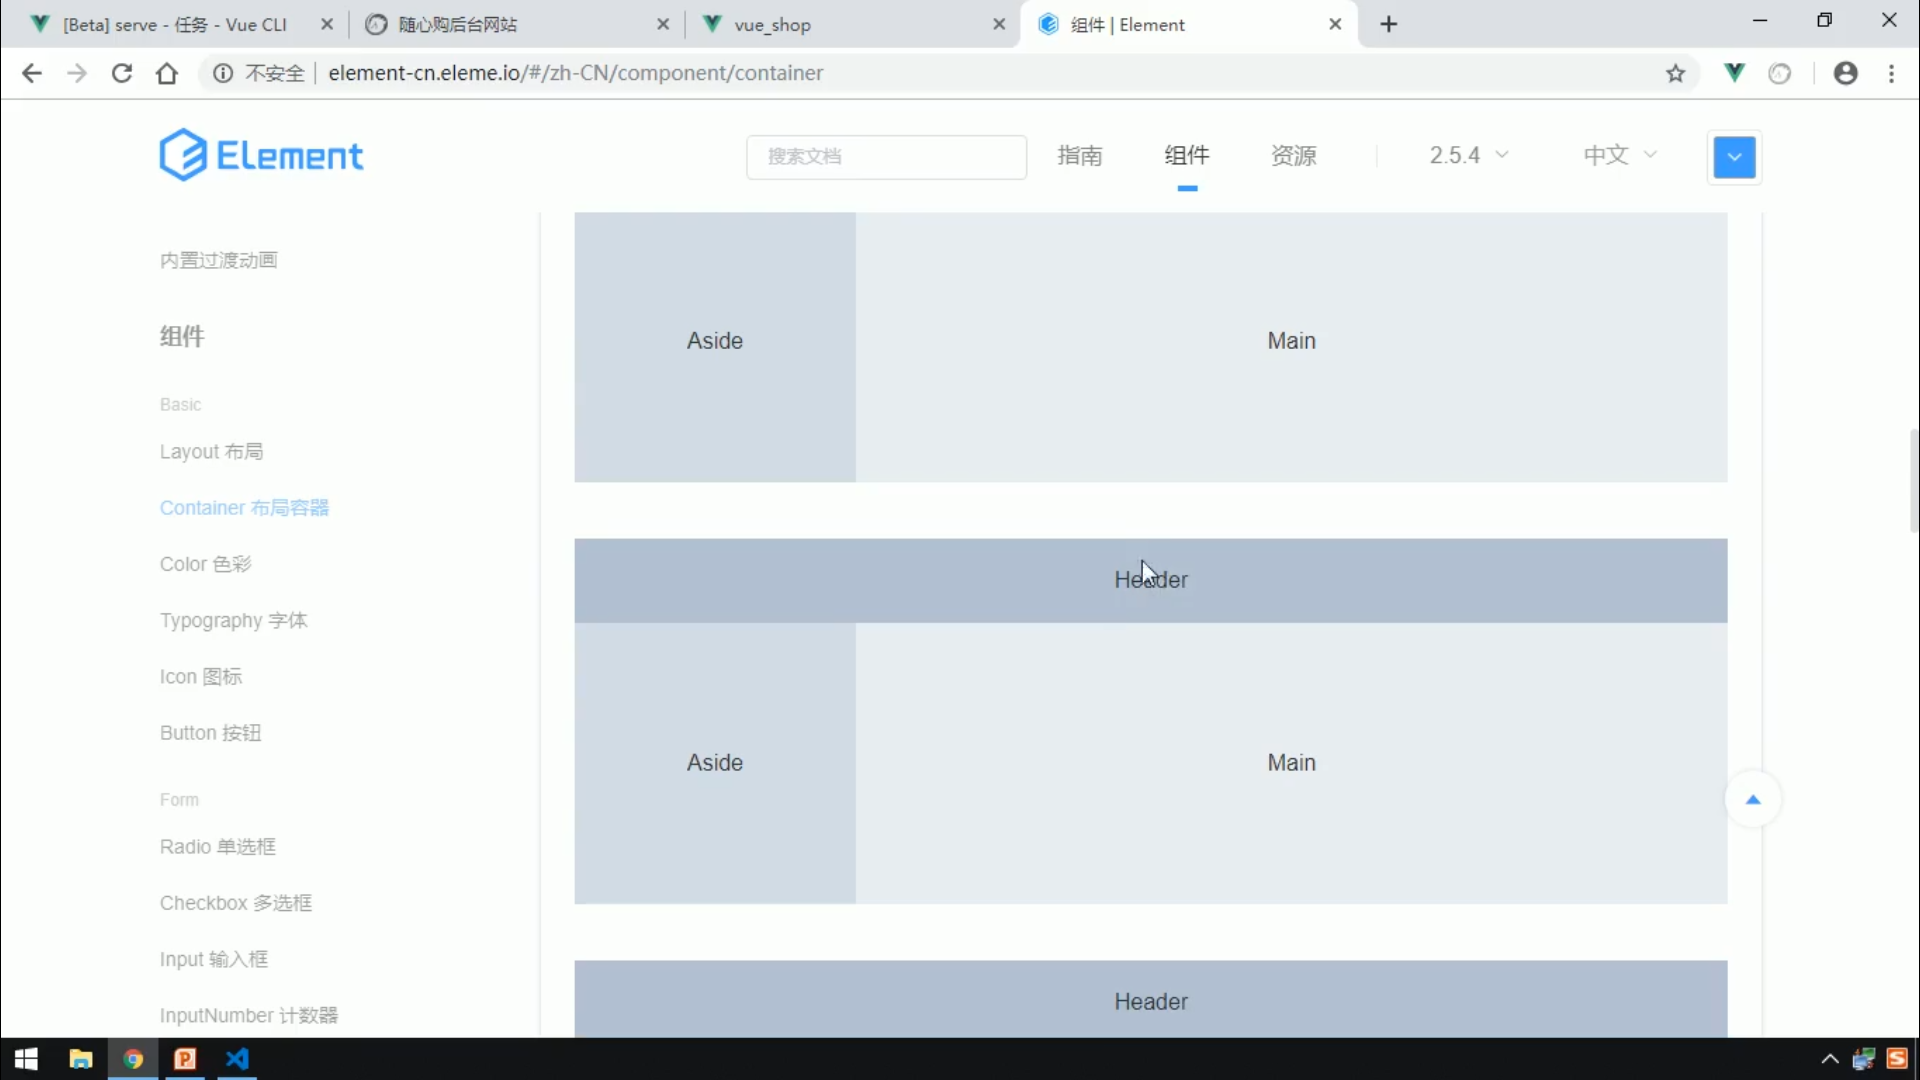The width and height of the screenshot is (1920, 1080).
Task: Click the Main block in top layout
Action: [x=1292, y=347]
